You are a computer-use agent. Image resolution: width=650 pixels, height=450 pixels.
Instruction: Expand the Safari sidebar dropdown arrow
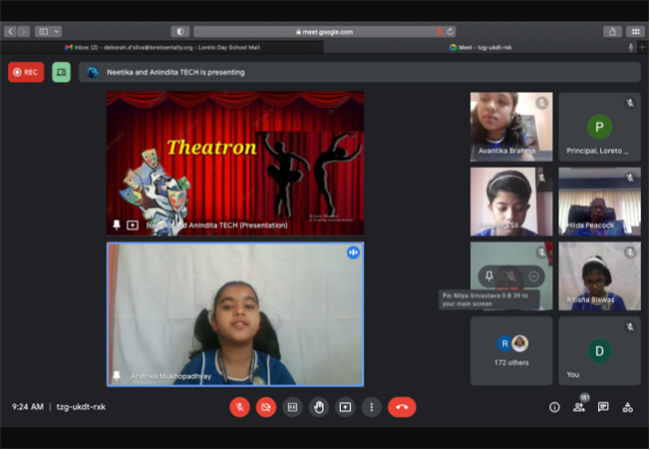[x=57, y=31]
